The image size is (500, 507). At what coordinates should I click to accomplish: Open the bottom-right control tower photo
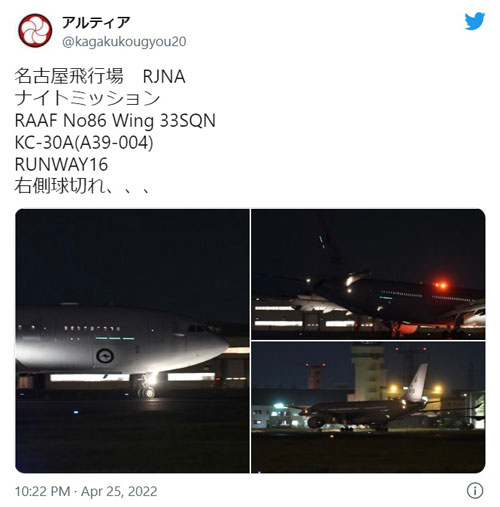point(368,407)
